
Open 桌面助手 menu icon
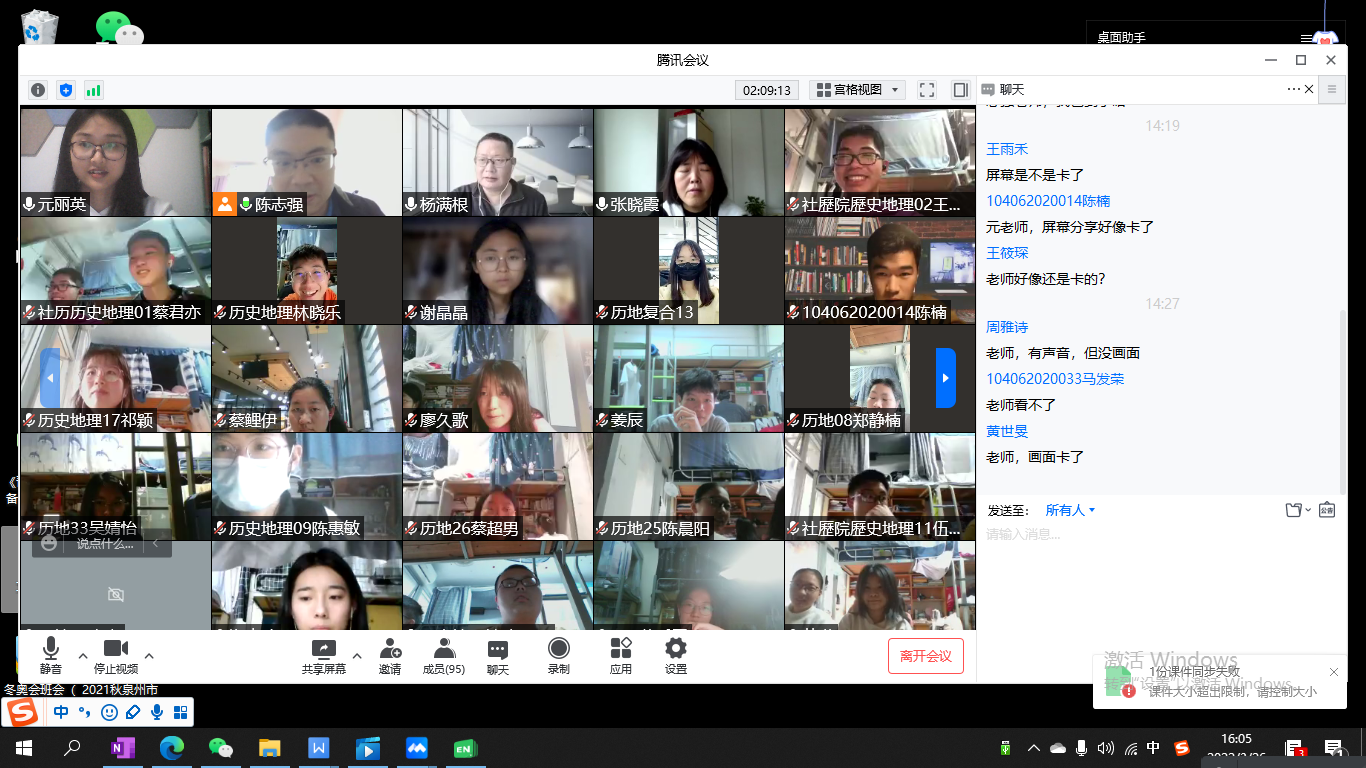point(1306,38)
